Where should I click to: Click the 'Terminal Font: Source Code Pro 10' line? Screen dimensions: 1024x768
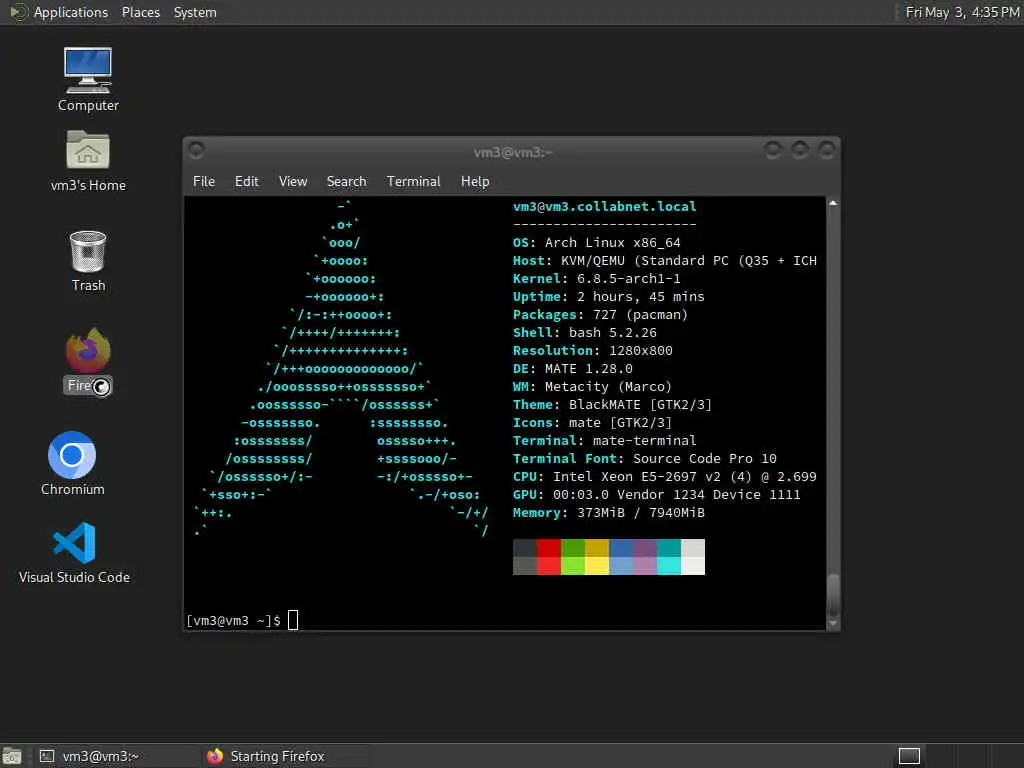645,458
